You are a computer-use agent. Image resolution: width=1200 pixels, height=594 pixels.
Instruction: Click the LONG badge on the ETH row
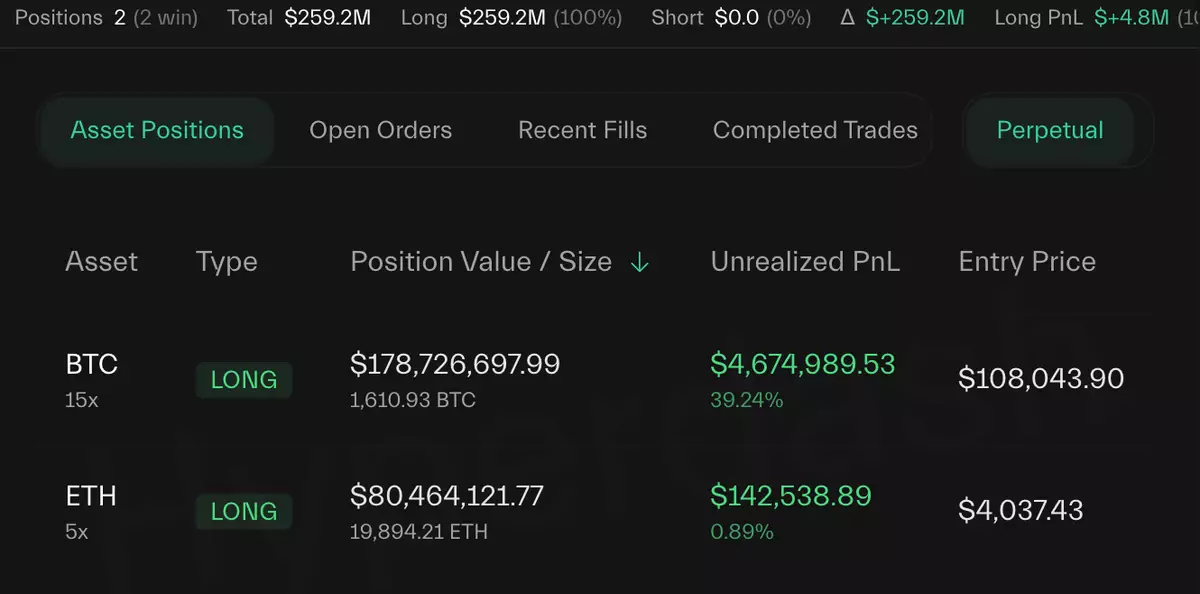(244, 511)
